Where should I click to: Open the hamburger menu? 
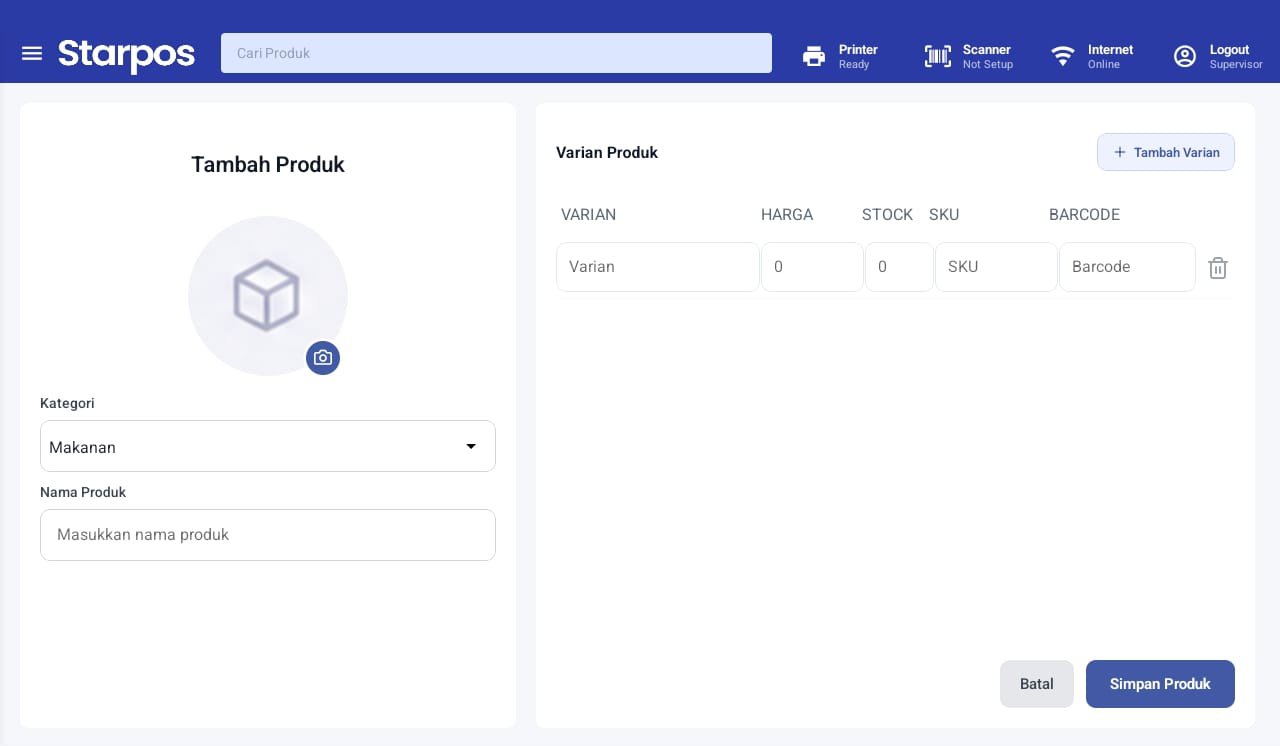click(32, 53)
